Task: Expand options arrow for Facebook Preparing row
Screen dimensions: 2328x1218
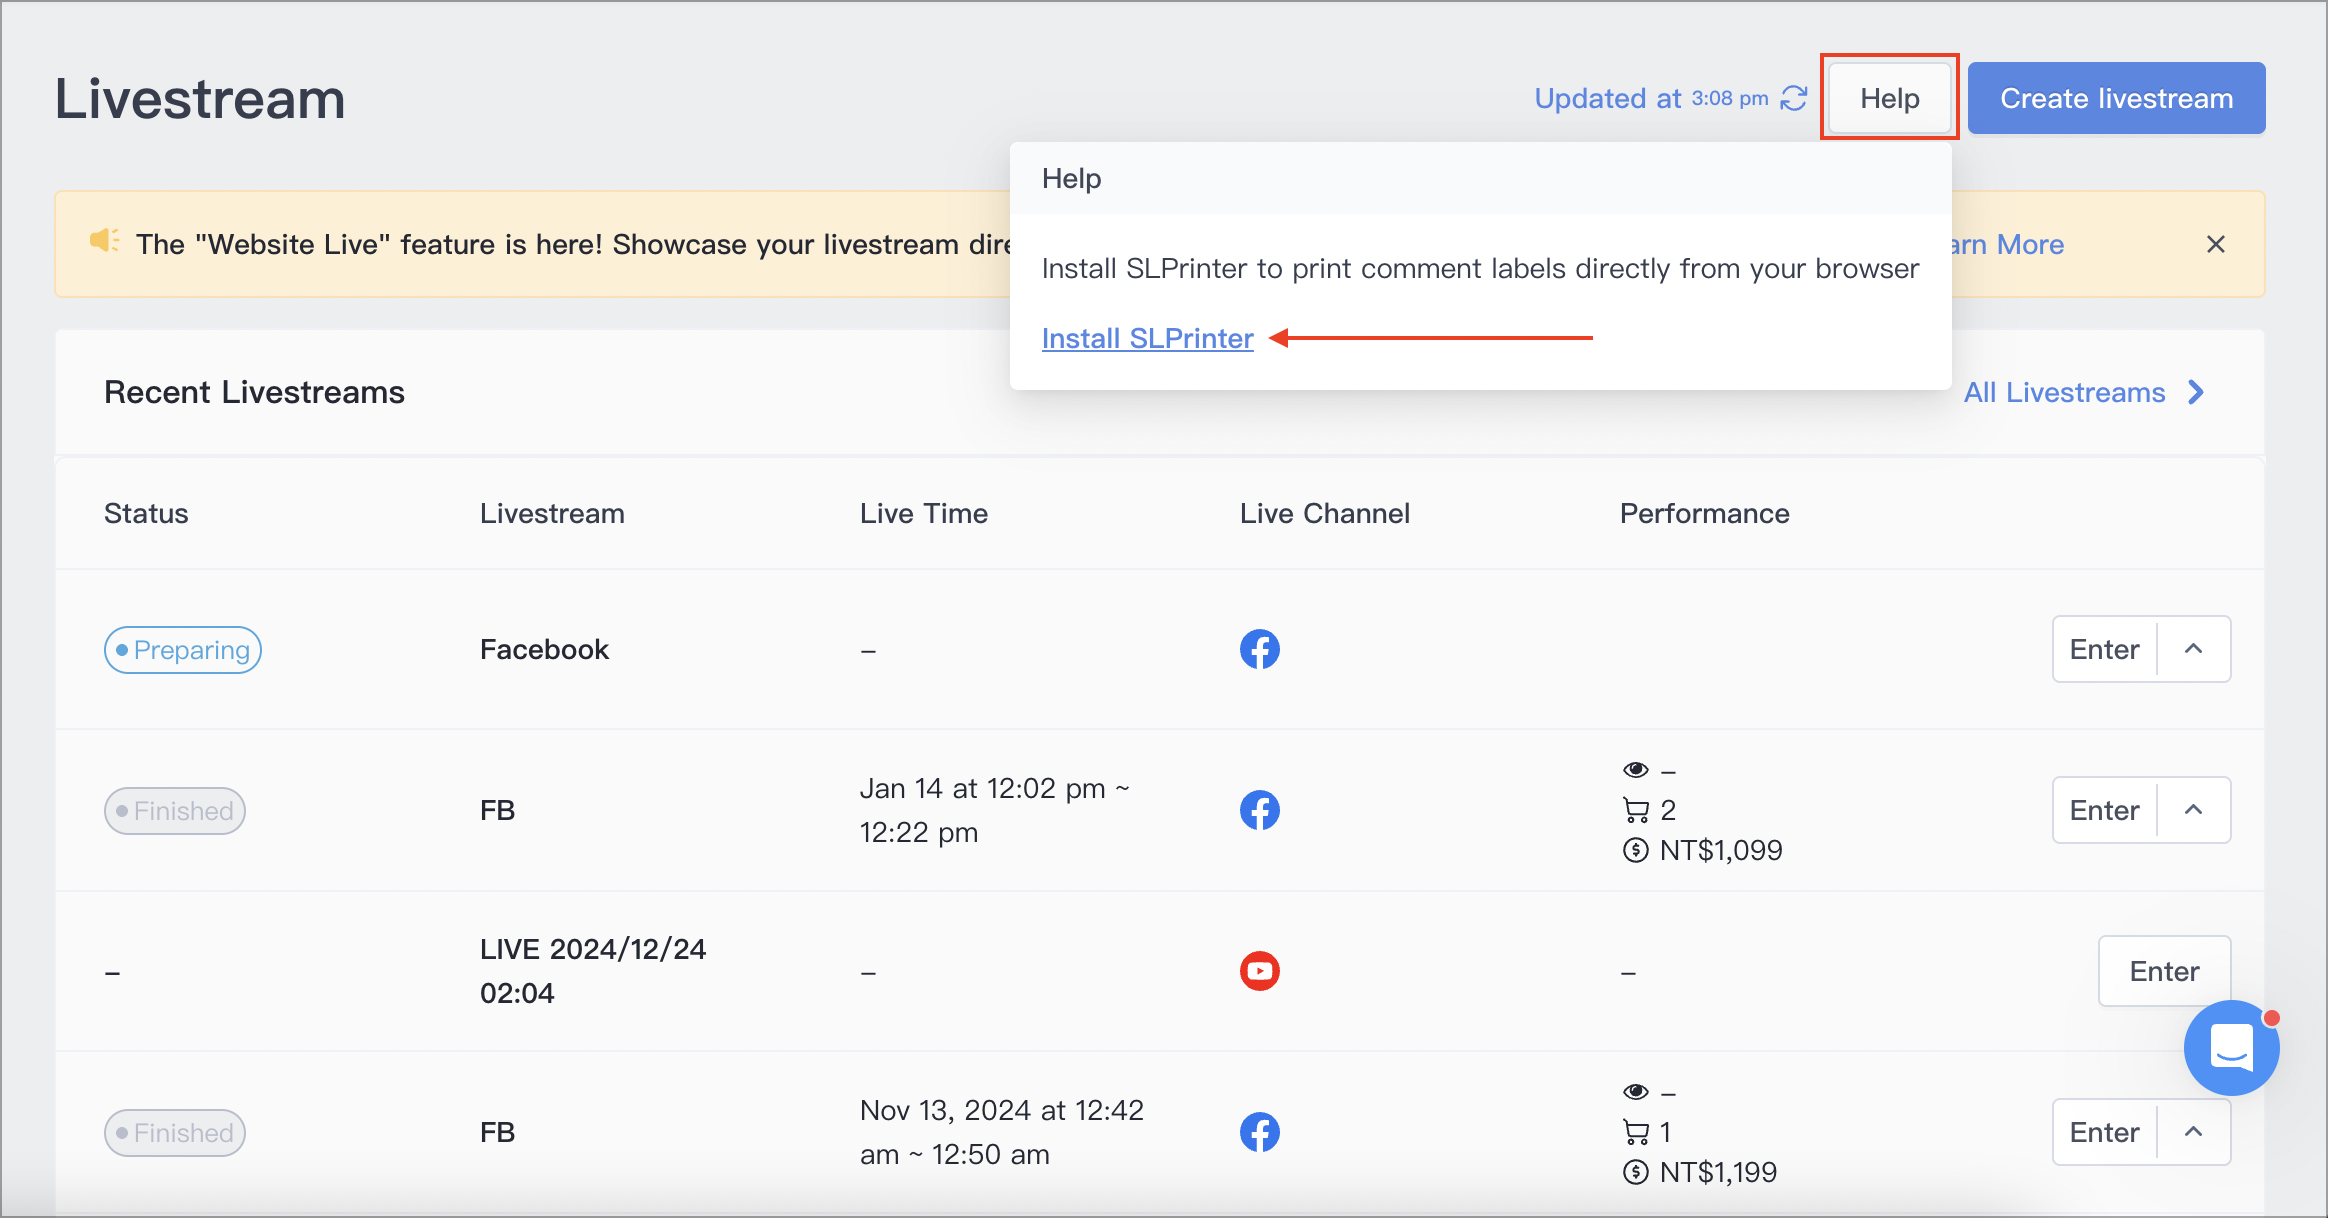Action: [2193, 649]
